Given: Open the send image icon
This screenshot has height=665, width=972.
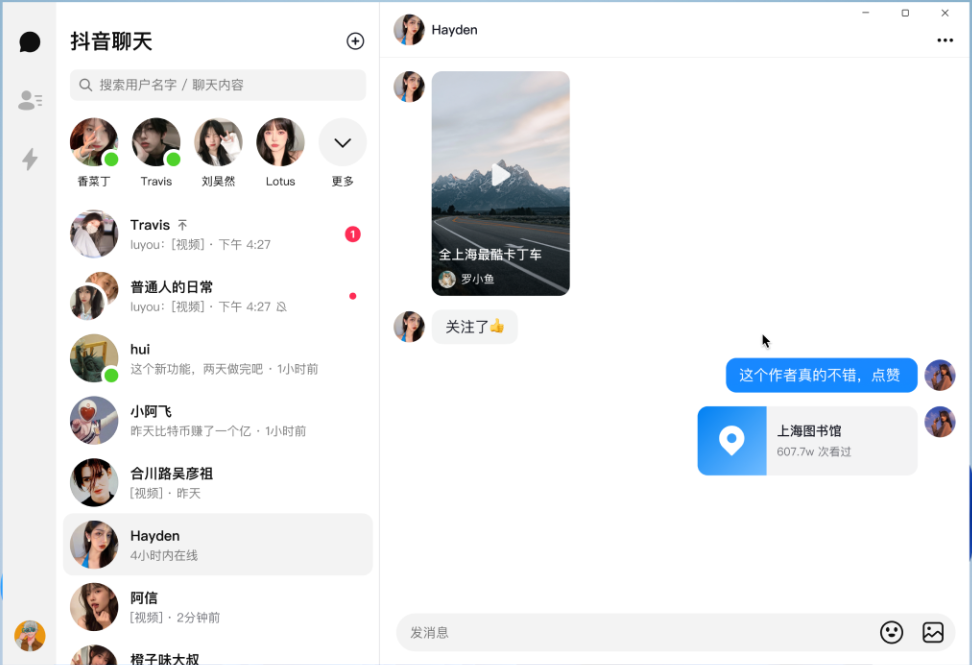Looking at the screenshot, I should click(933, 632).
